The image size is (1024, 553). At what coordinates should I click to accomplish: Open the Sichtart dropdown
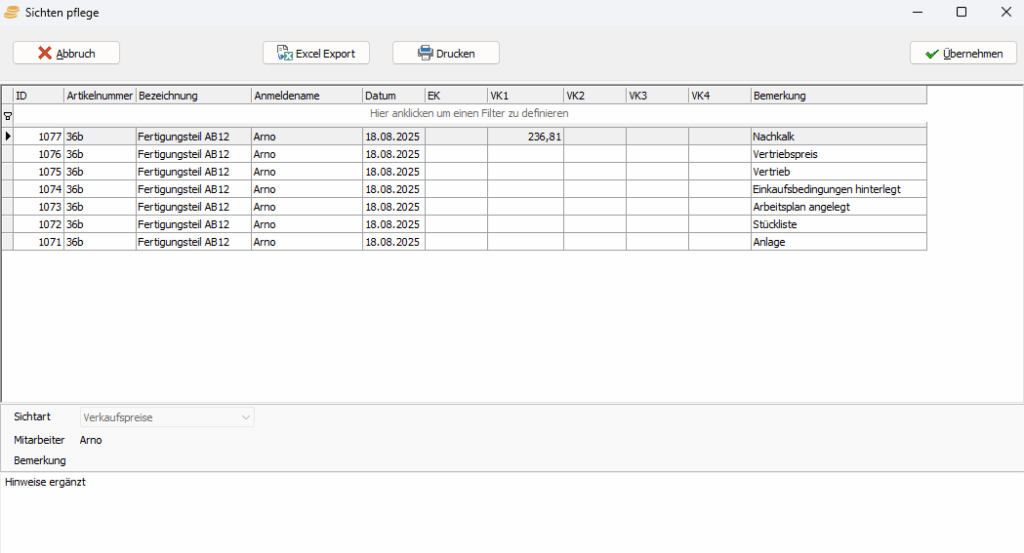[246, 417]
